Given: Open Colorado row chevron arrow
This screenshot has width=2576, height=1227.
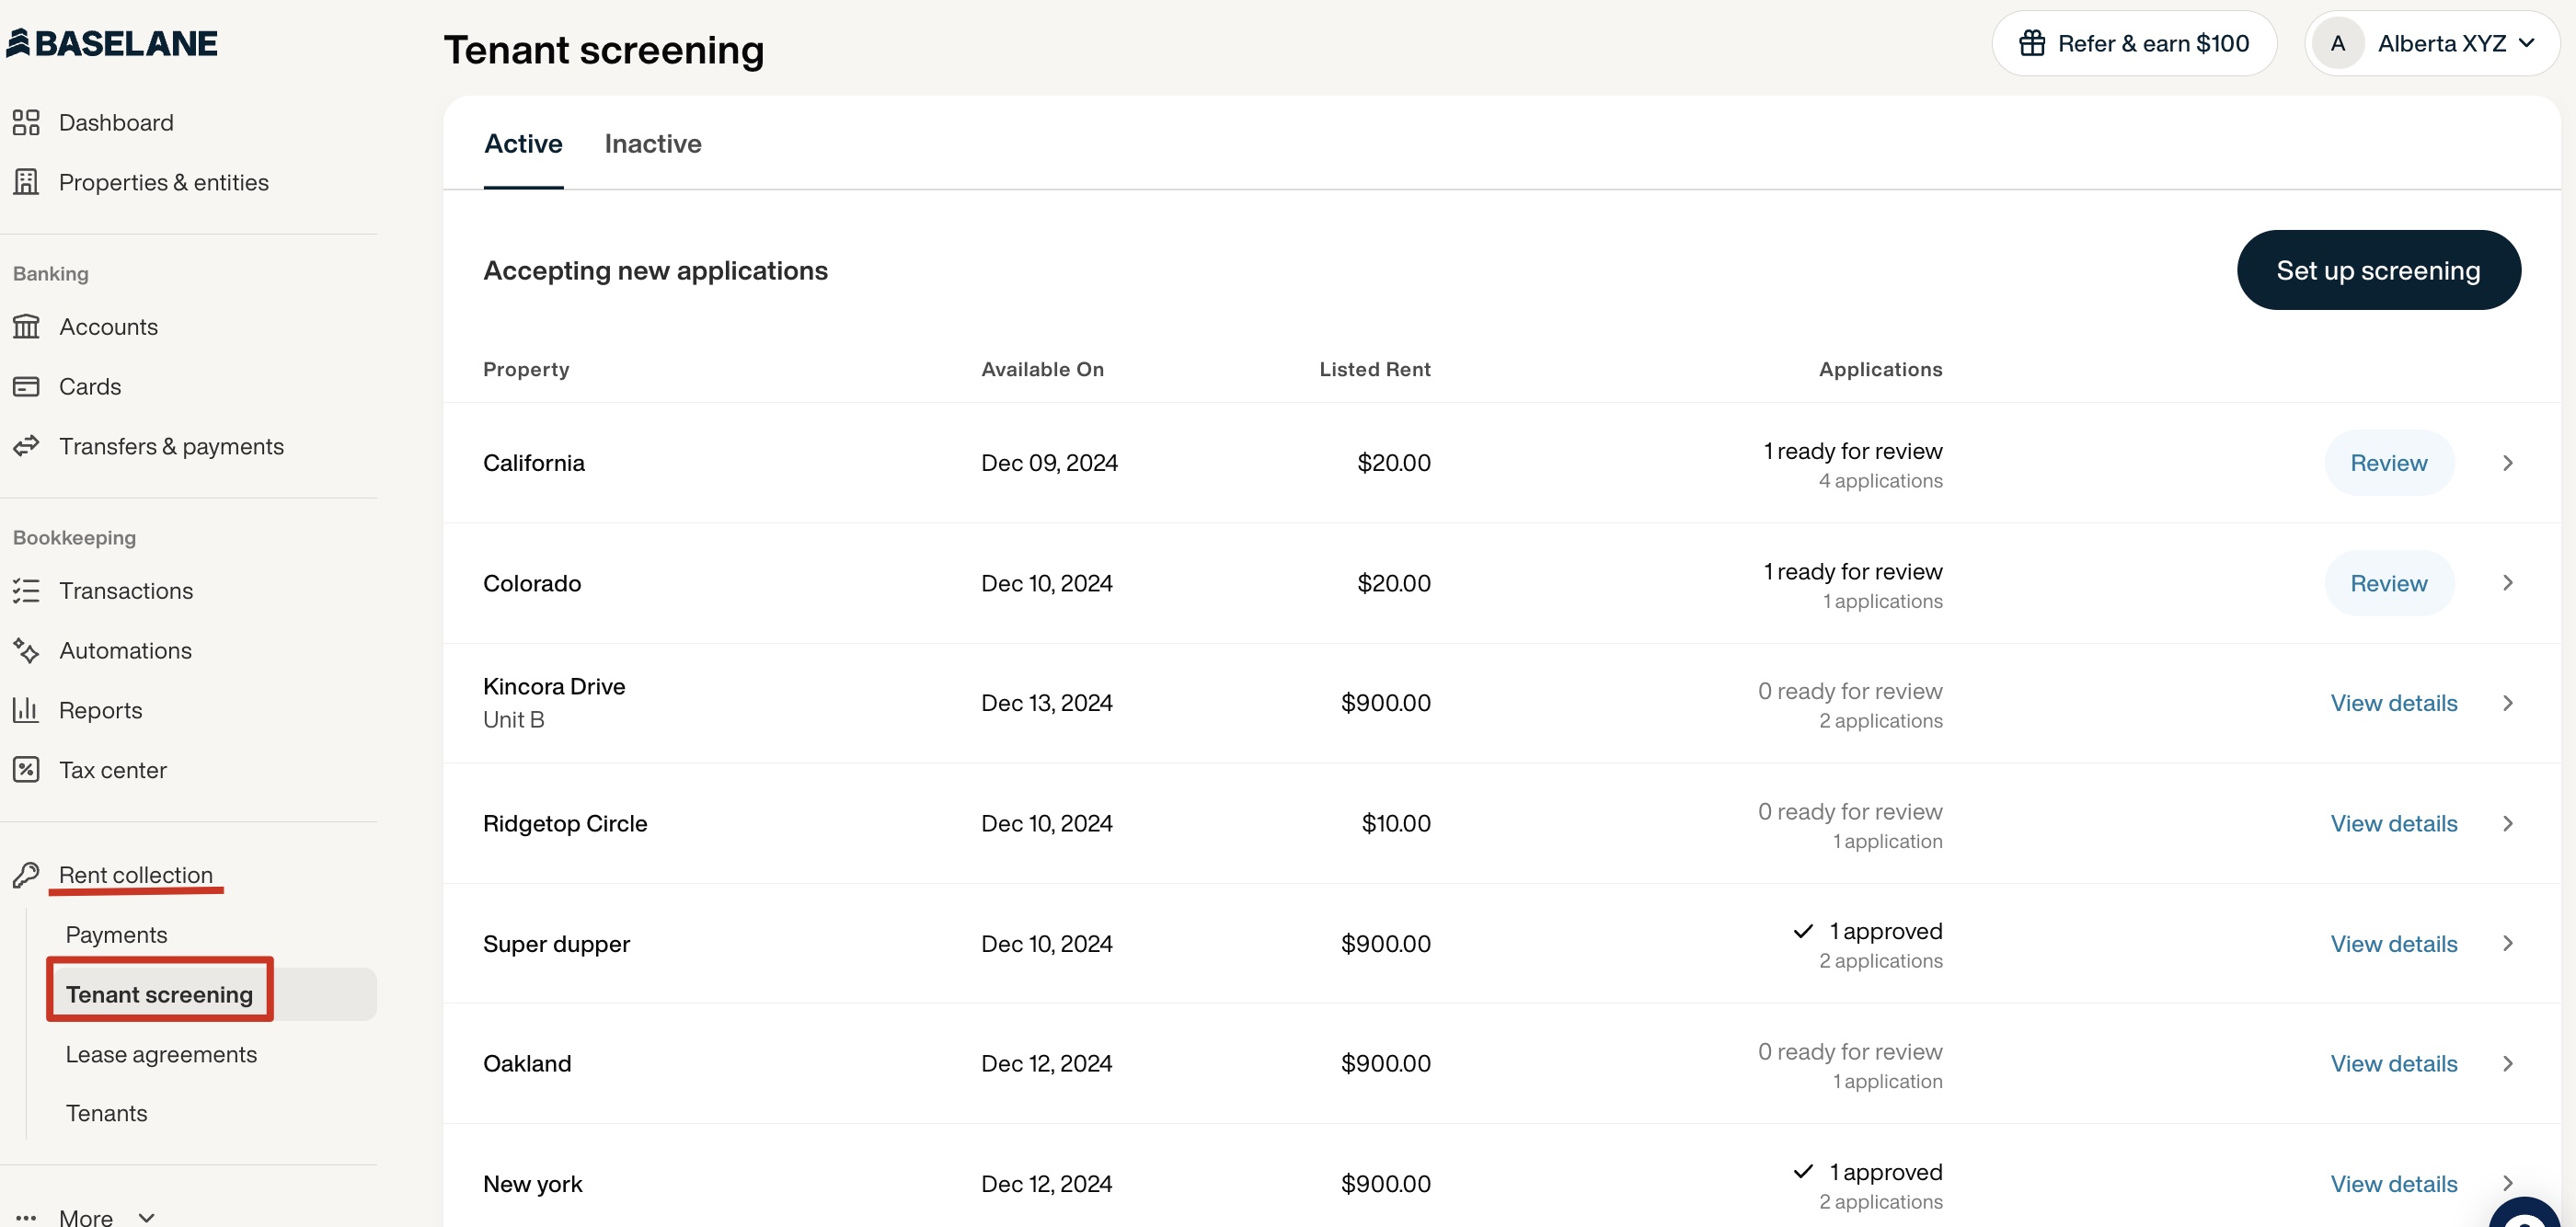Looking at the screenshot, I should (2508, 582).
